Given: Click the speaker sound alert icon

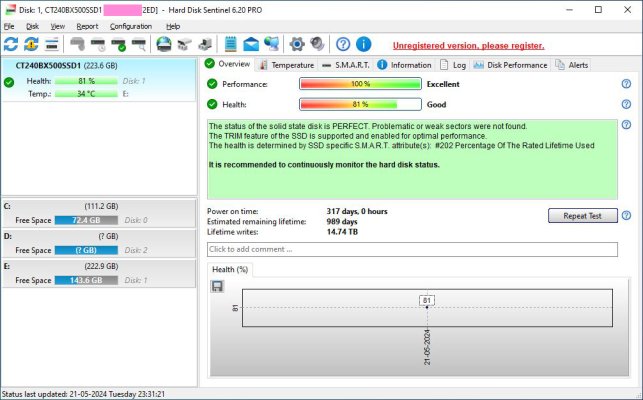Looking at the screenshot, I should tap(317, 44).
